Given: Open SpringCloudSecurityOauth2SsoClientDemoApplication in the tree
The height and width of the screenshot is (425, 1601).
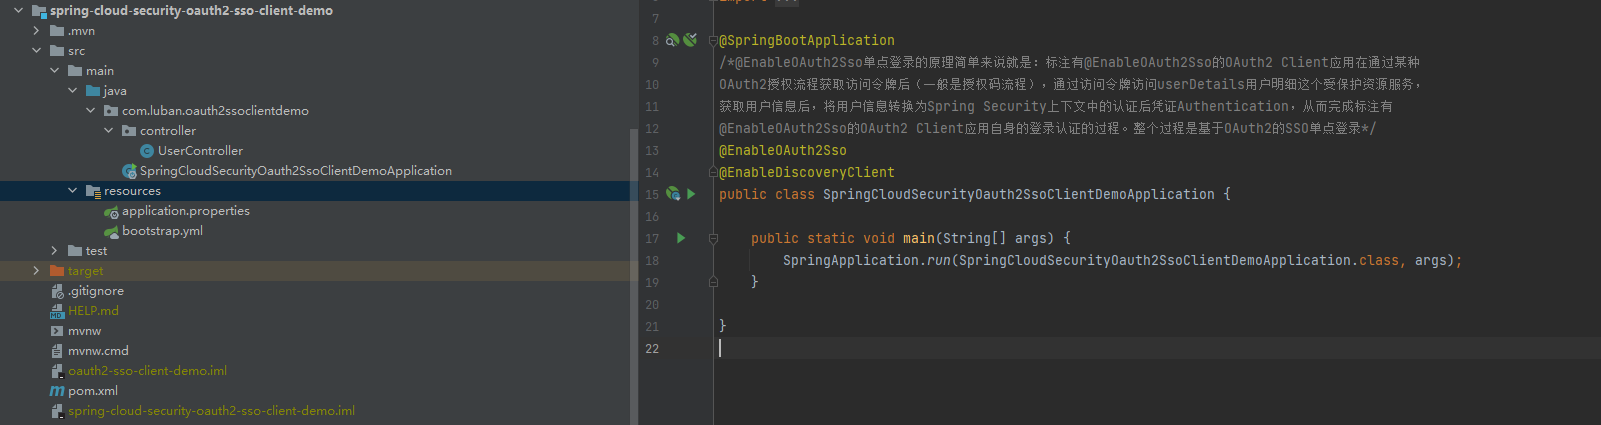Looking at the screenshot, I should click(x=296, y=171).
